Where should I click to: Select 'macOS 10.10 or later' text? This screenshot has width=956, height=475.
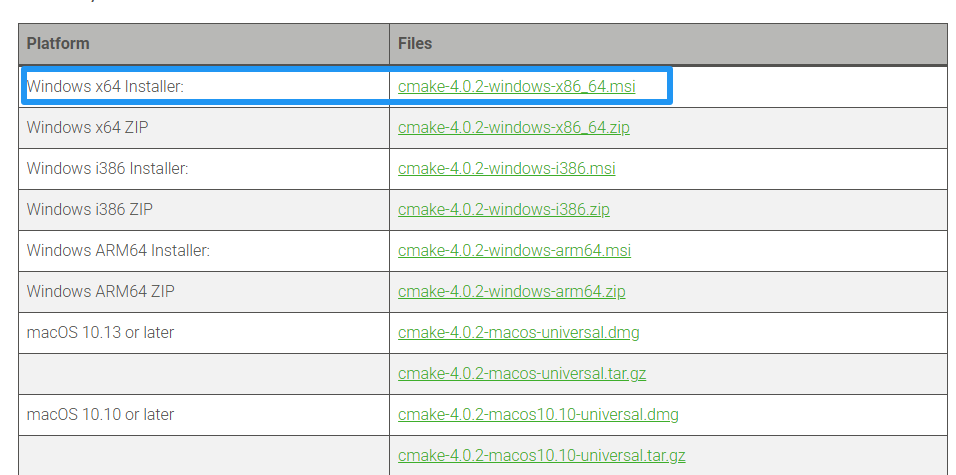pos(101,415)
